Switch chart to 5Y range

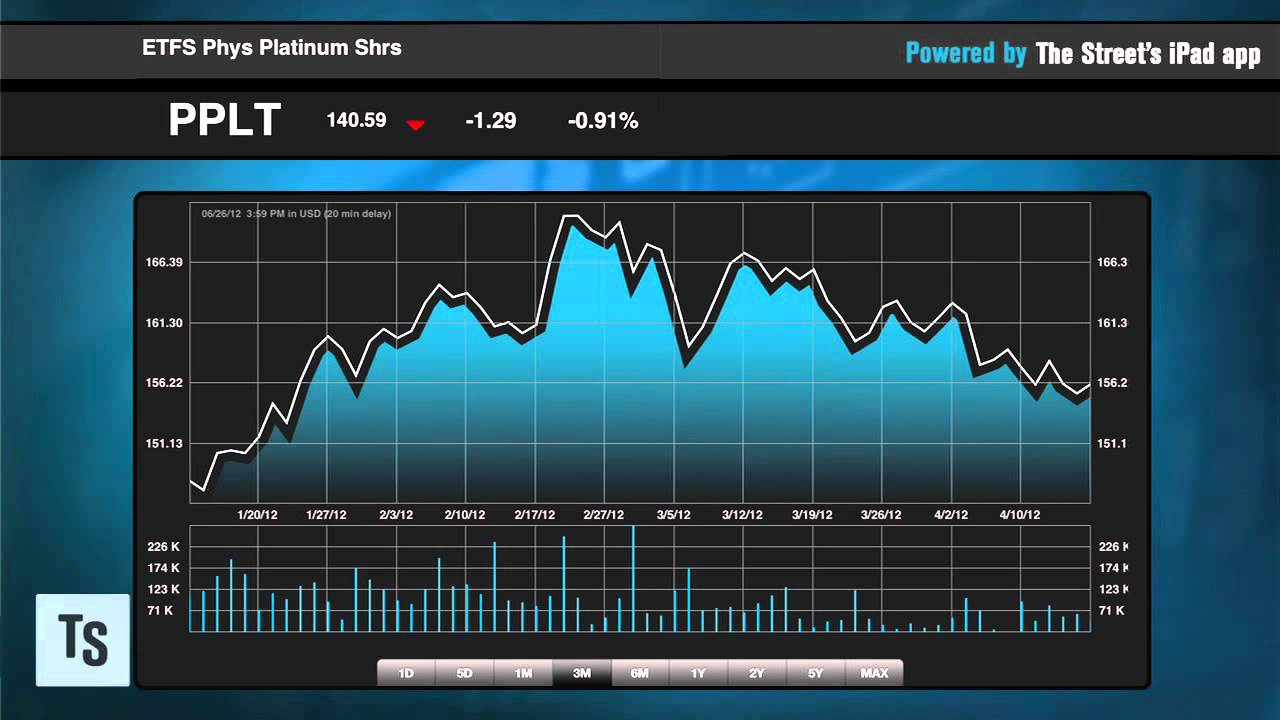pos(816,673)
